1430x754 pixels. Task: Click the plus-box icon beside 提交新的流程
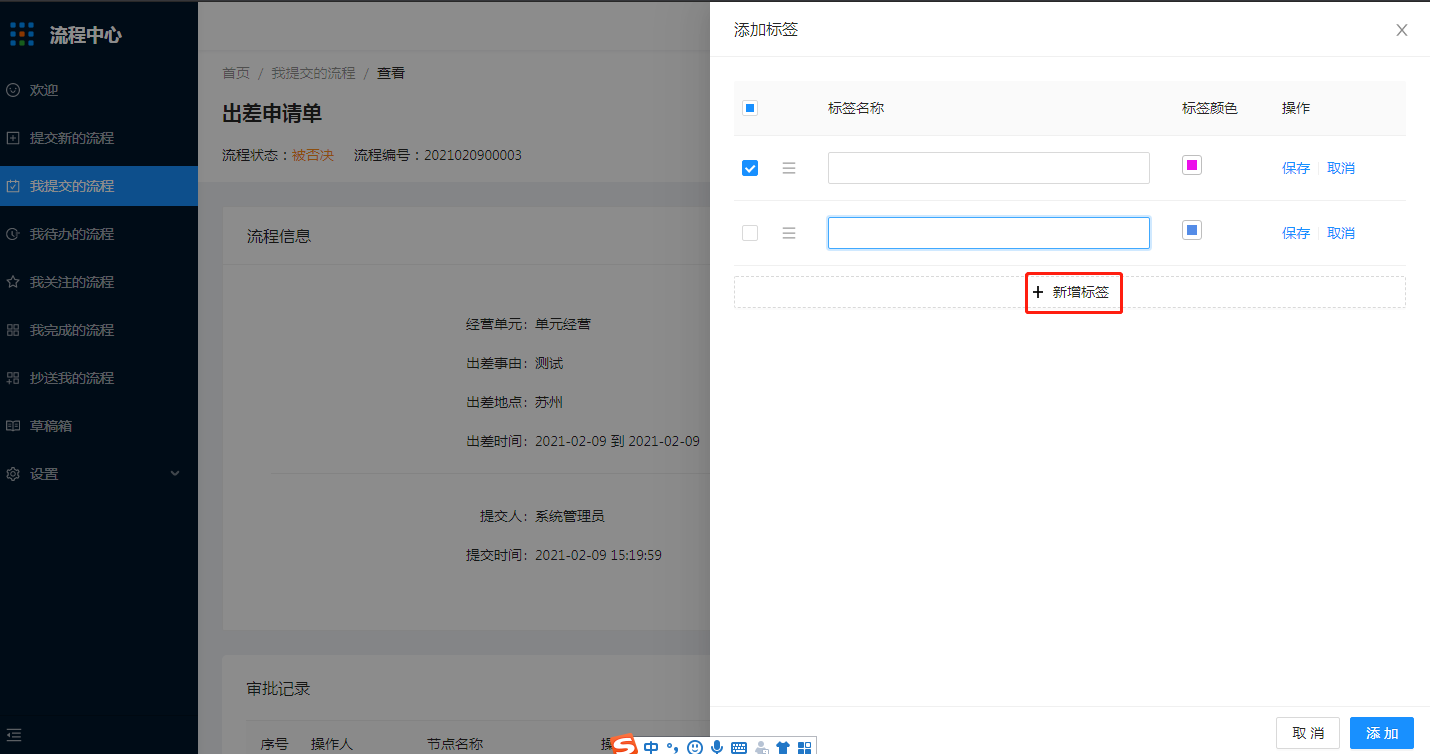[13, 138]
